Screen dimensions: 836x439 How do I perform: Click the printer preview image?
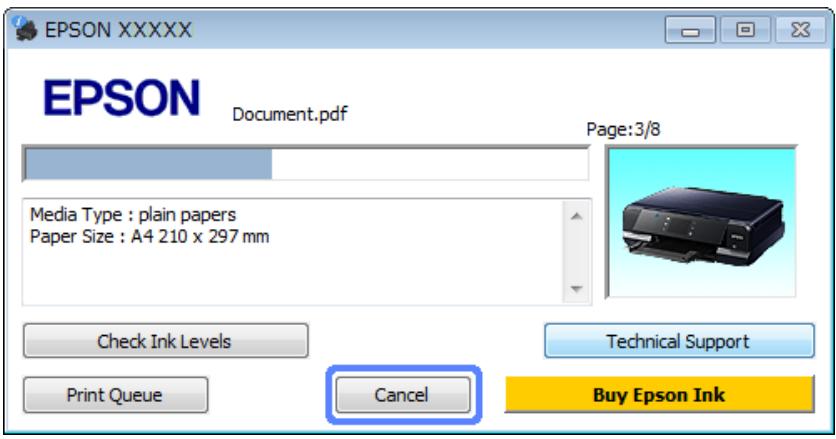[x=700, y=222]
